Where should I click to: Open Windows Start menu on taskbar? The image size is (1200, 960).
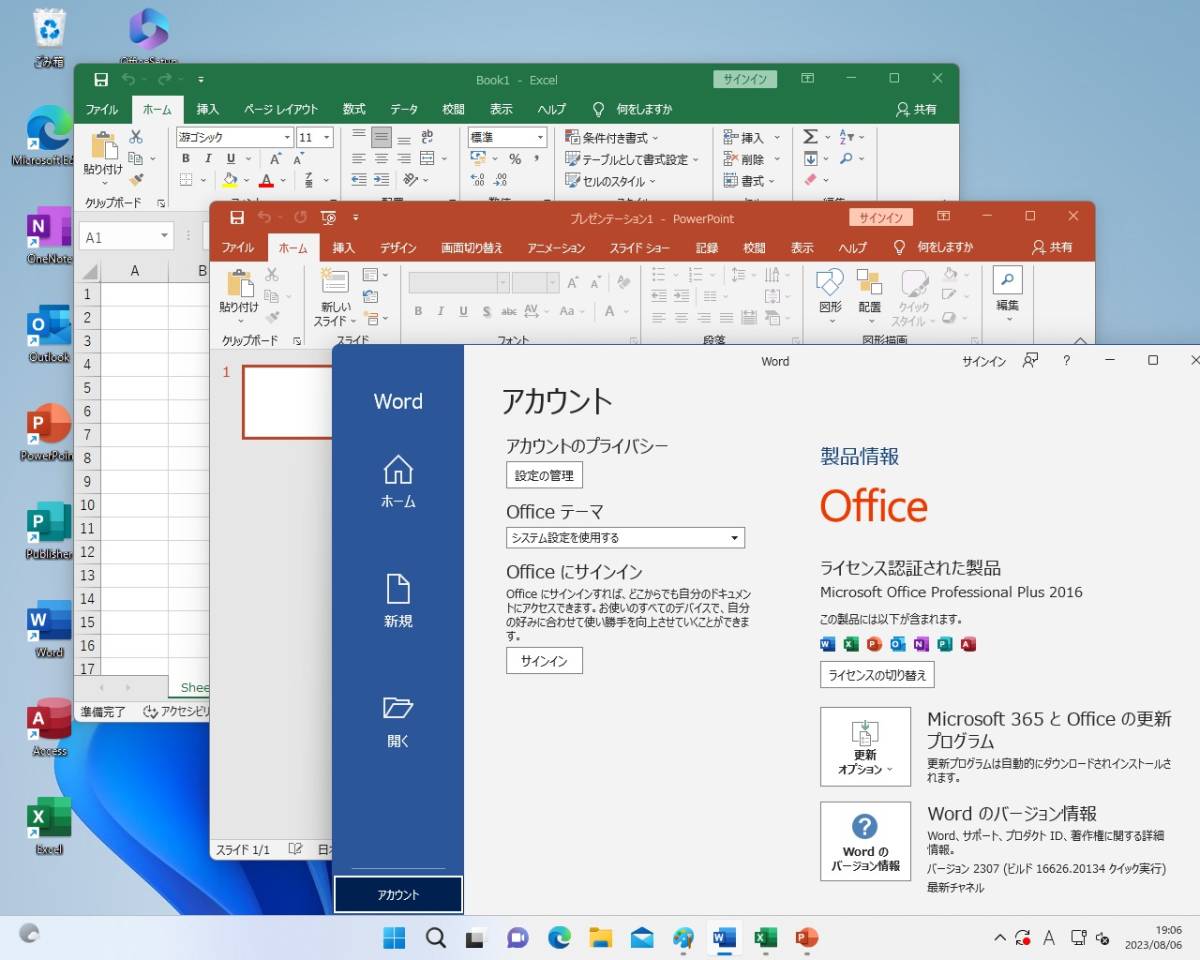click(394, 937)
